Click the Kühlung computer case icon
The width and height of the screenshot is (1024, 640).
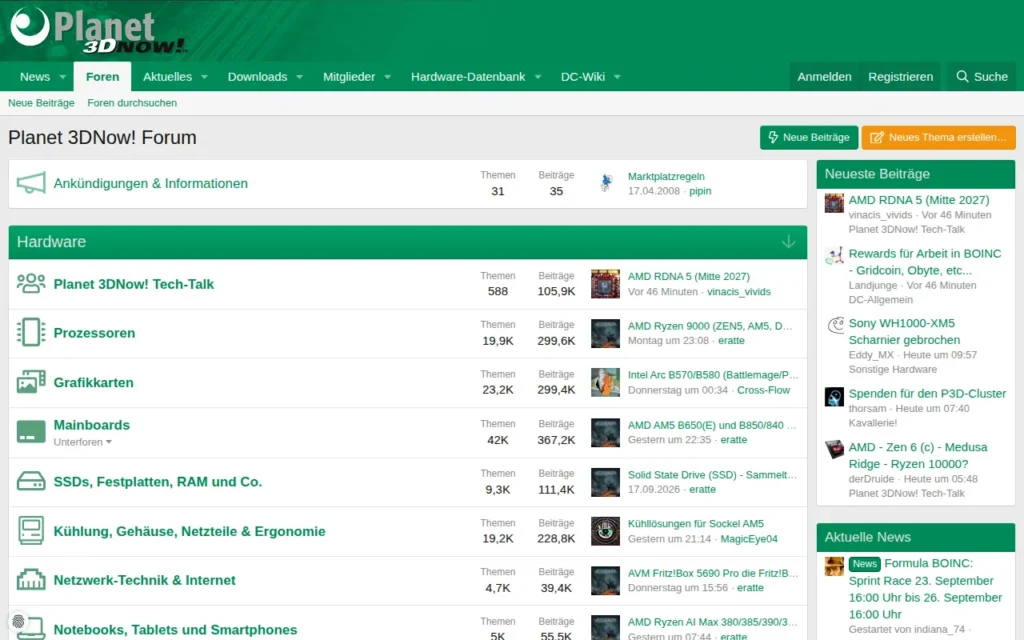(31, 531)
